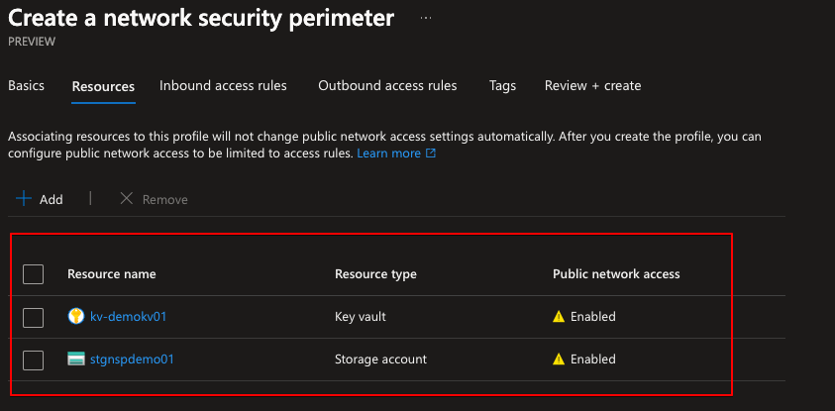Go to Outbound access rules tab
This screenshot has height=411, width=835.
(387, 86)
